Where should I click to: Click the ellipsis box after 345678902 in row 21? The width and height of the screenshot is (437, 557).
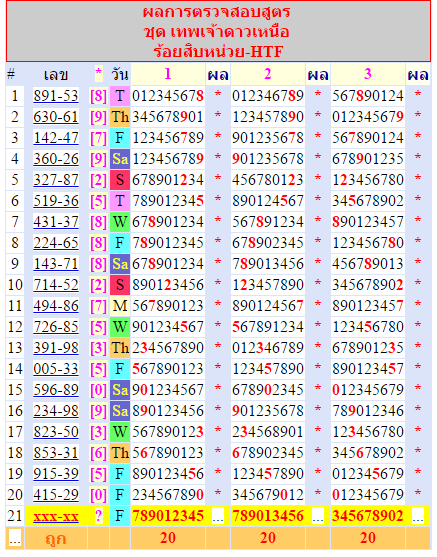[418, 516]
